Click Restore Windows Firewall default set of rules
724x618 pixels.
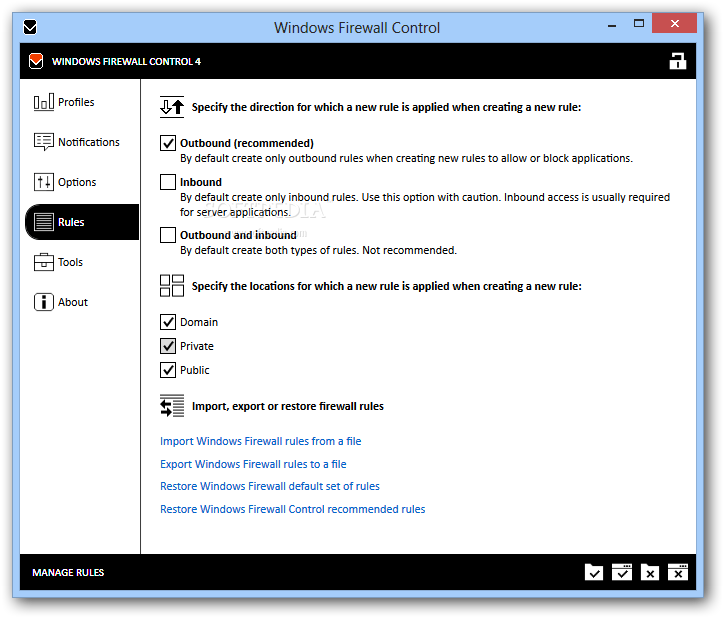tap(270, 486)
